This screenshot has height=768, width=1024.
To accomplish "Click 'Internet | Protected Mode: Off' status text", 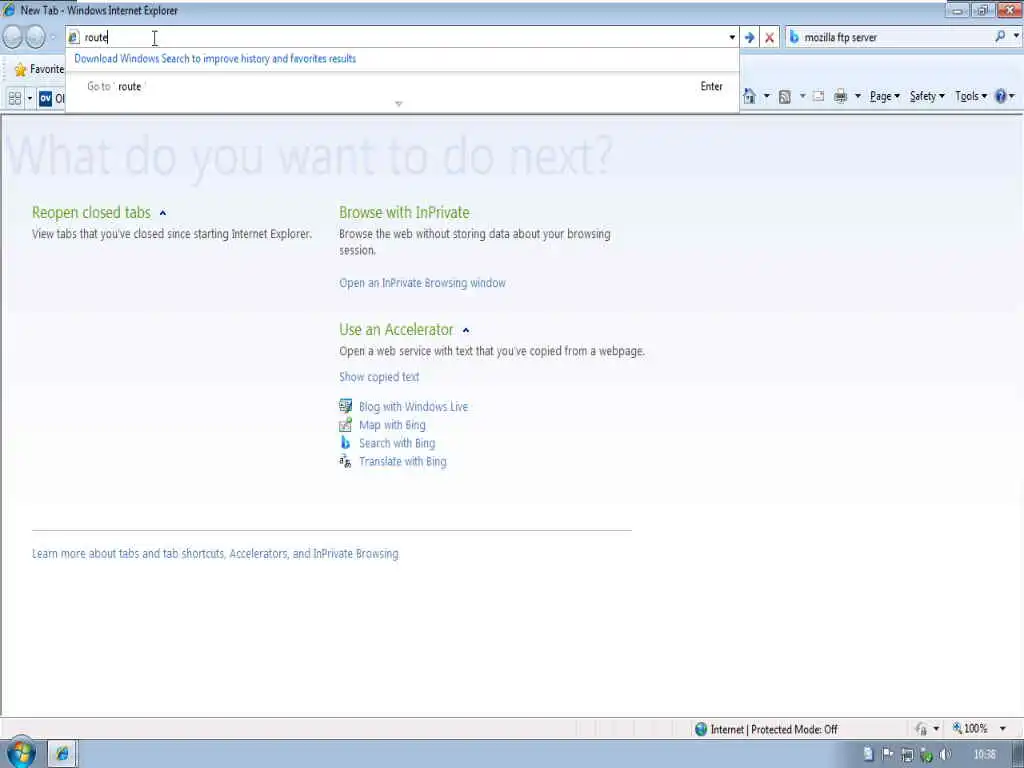I will coord(774,729).
